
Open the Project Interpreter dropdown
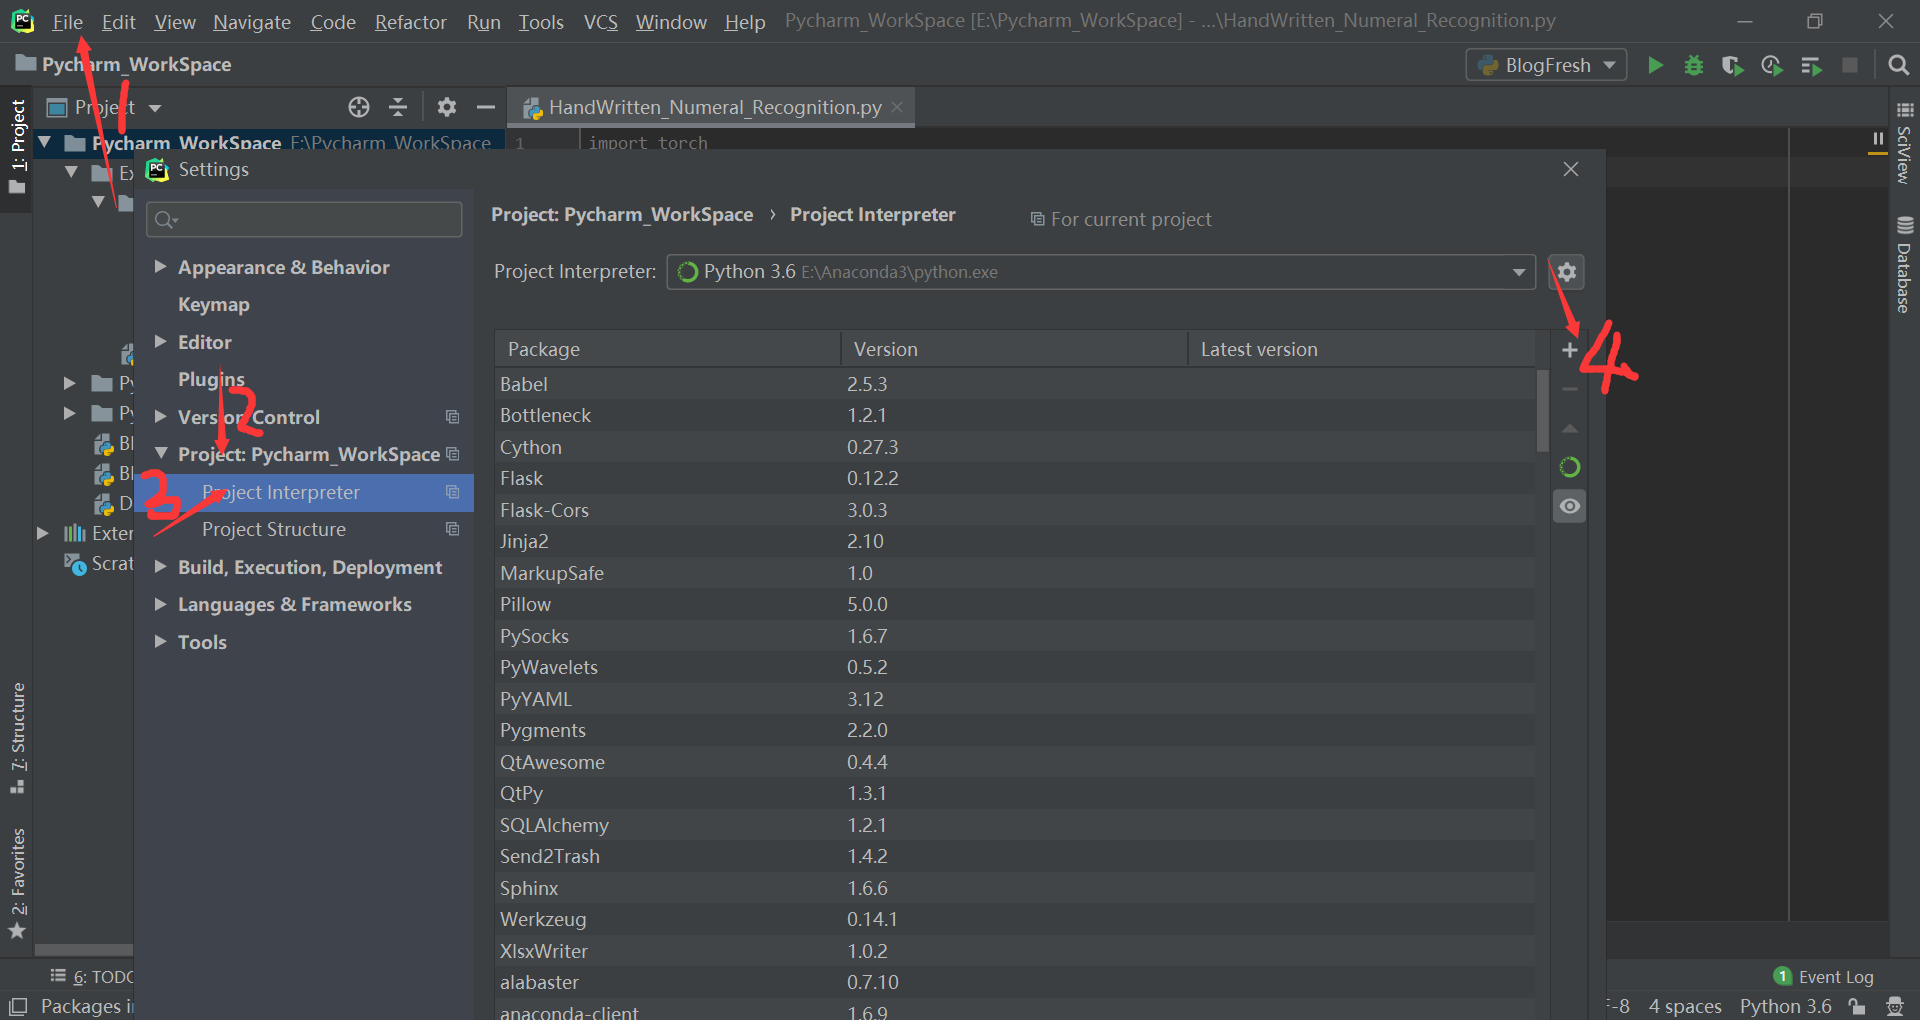click(1100, 272)
